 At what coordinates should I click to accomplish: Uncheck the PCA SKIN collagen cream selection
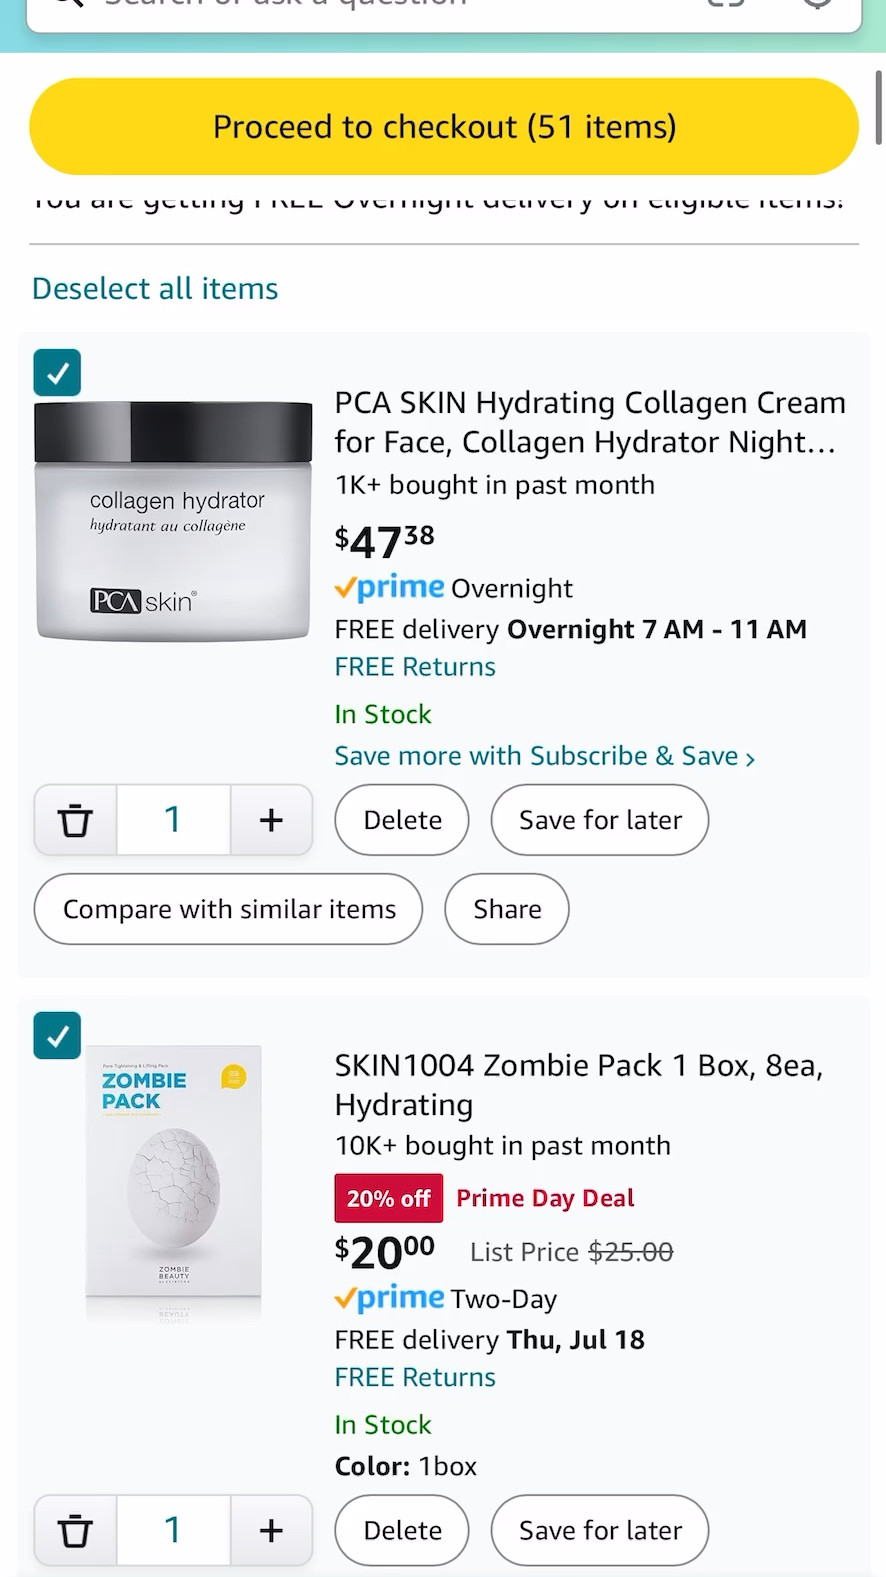[57, 372]
